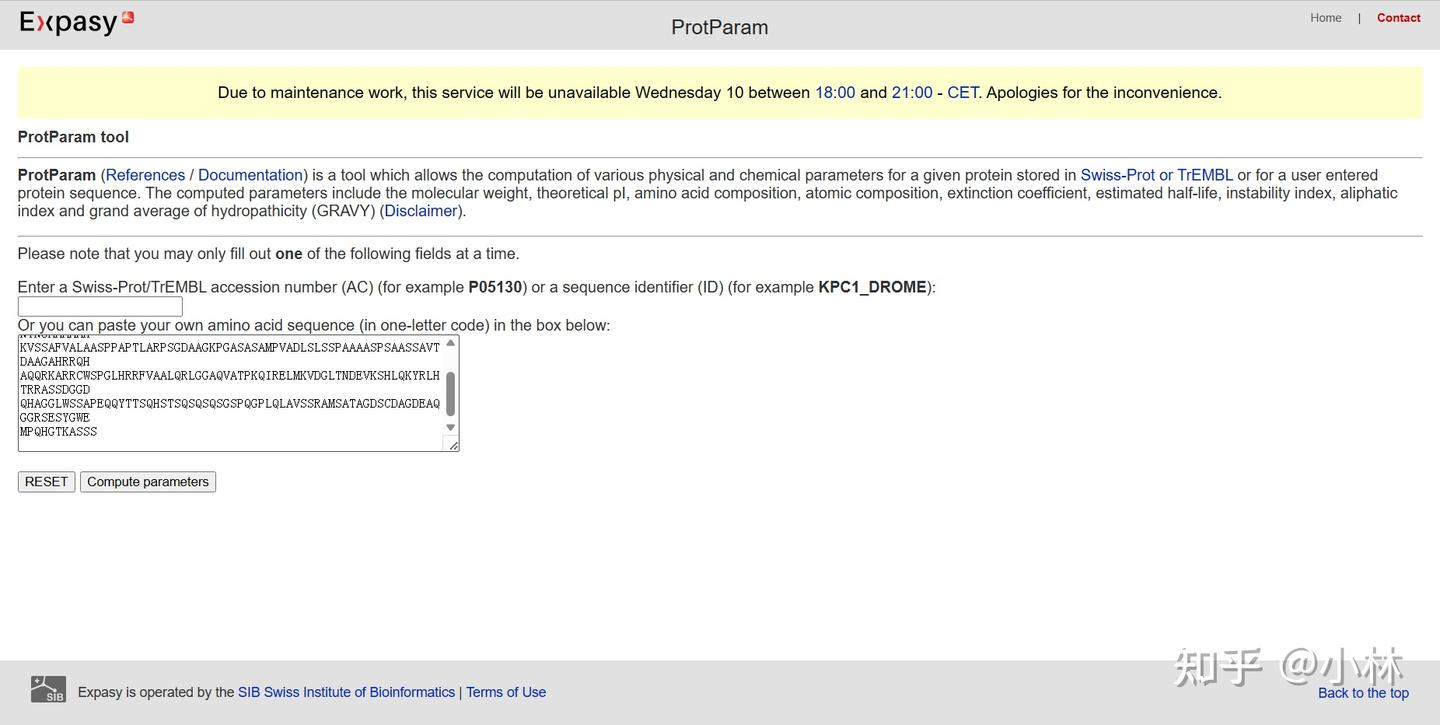Click the accession number input field
Image resolution: width=1440 pixels, height=725 pixels.
point(100,306)
